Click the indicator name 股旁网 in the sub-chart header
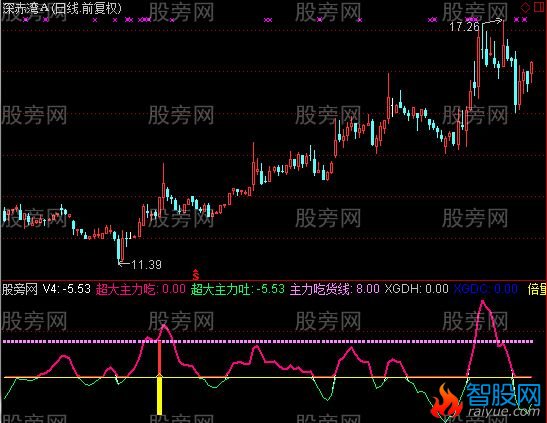Viewport: 547px width, 423px height. pos(20,289)
